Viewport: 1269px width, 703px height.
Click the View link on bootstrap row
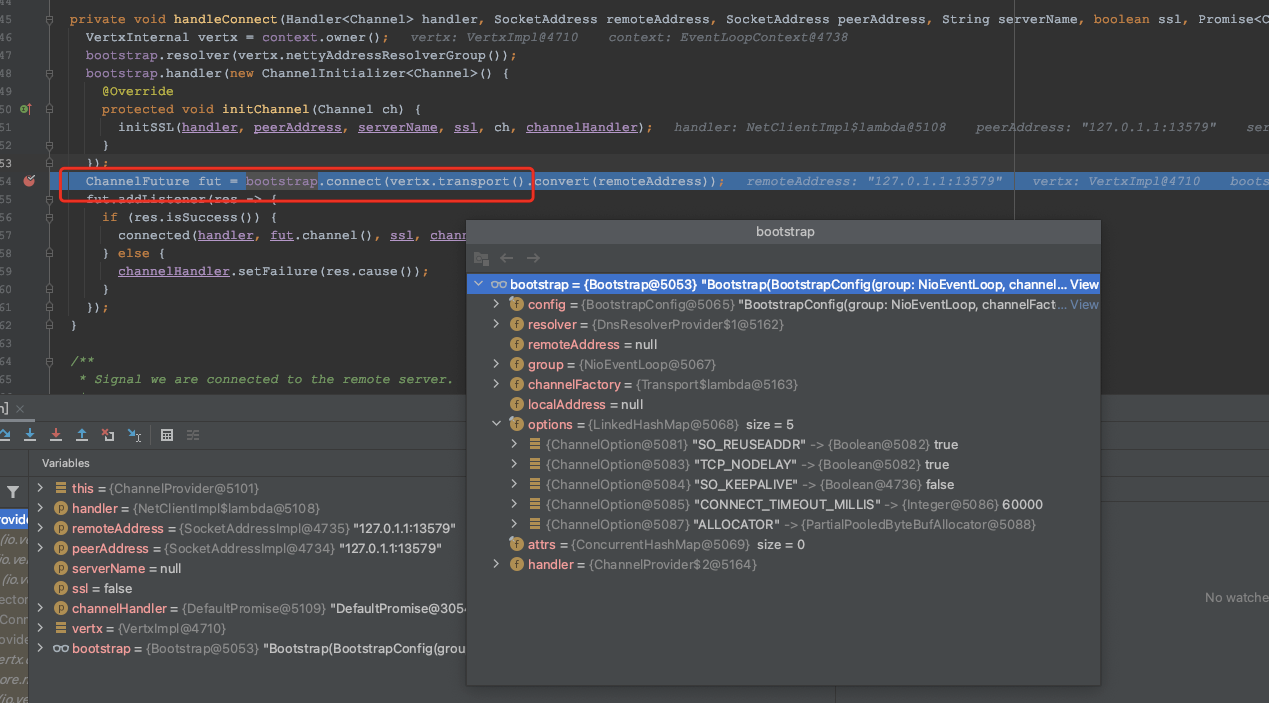[1084, 285]
